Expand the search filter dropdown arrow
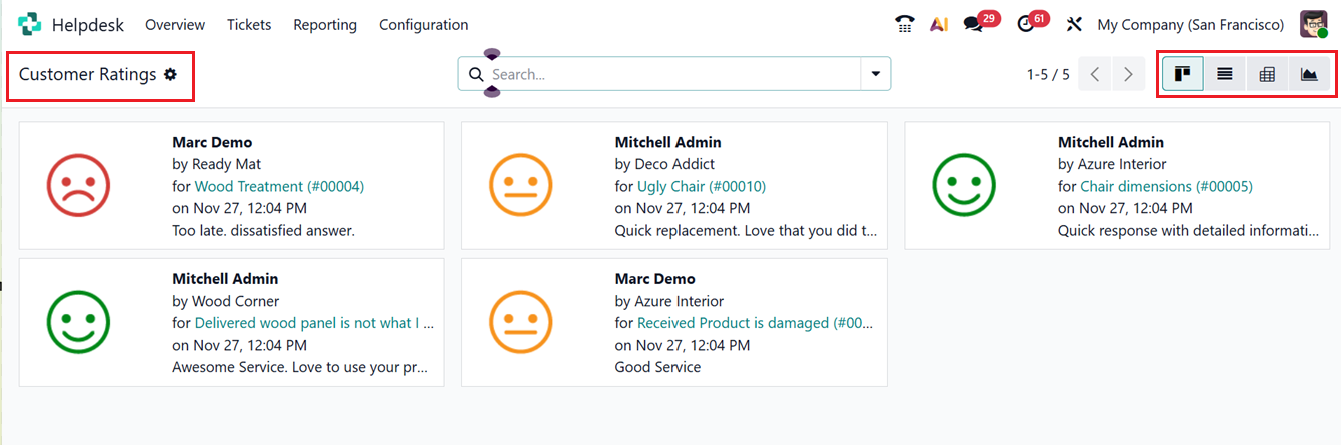This screenshot has width=1341, height=445. point(876,74)
